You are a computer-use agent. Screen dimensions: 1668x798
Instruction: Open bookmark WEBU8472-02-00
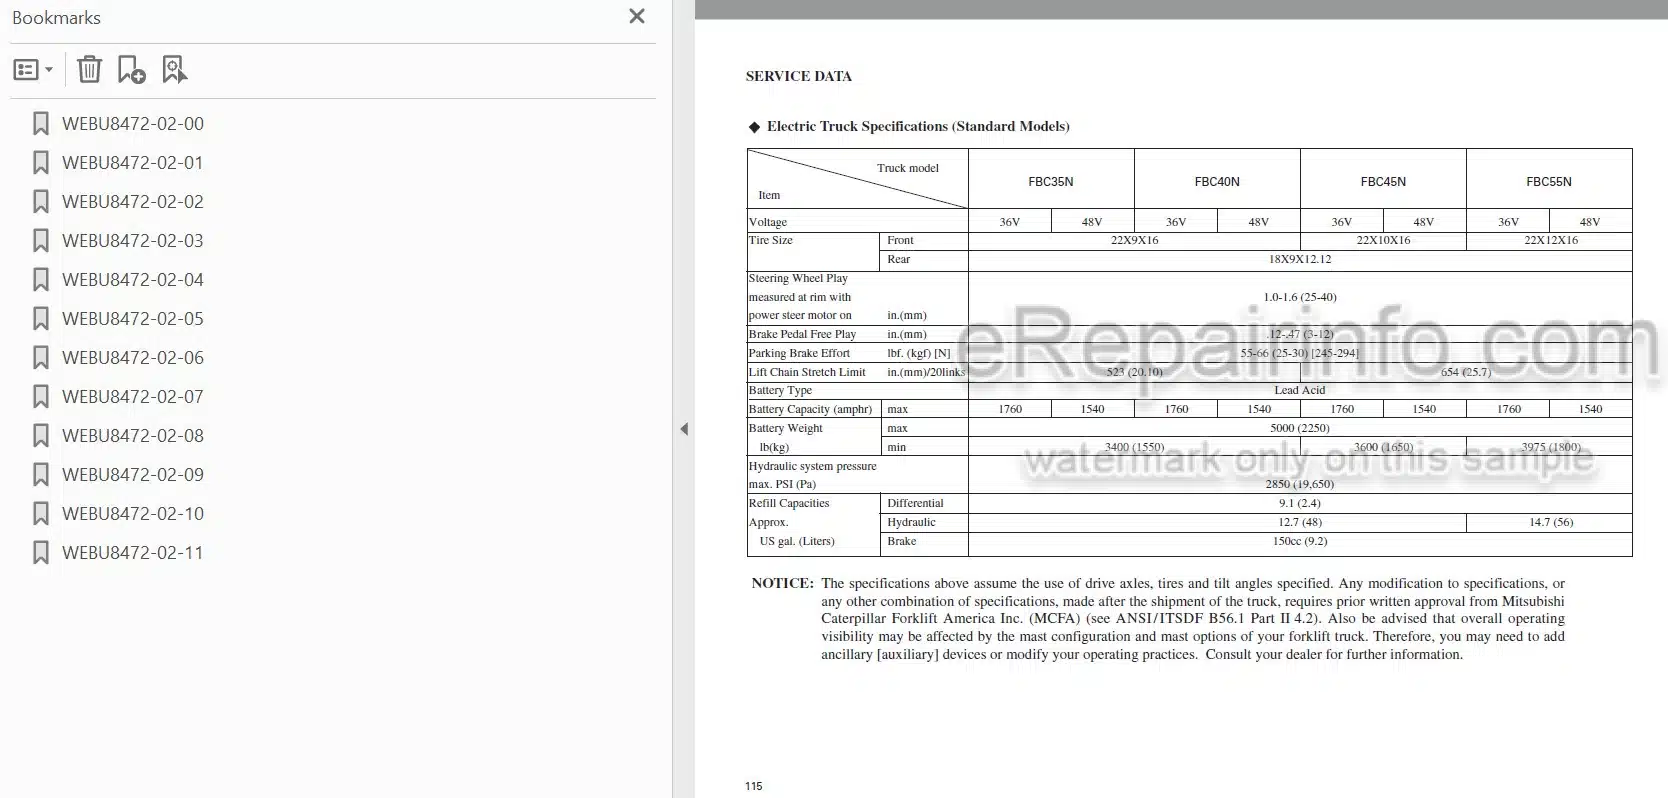click(x=133, y=124)
